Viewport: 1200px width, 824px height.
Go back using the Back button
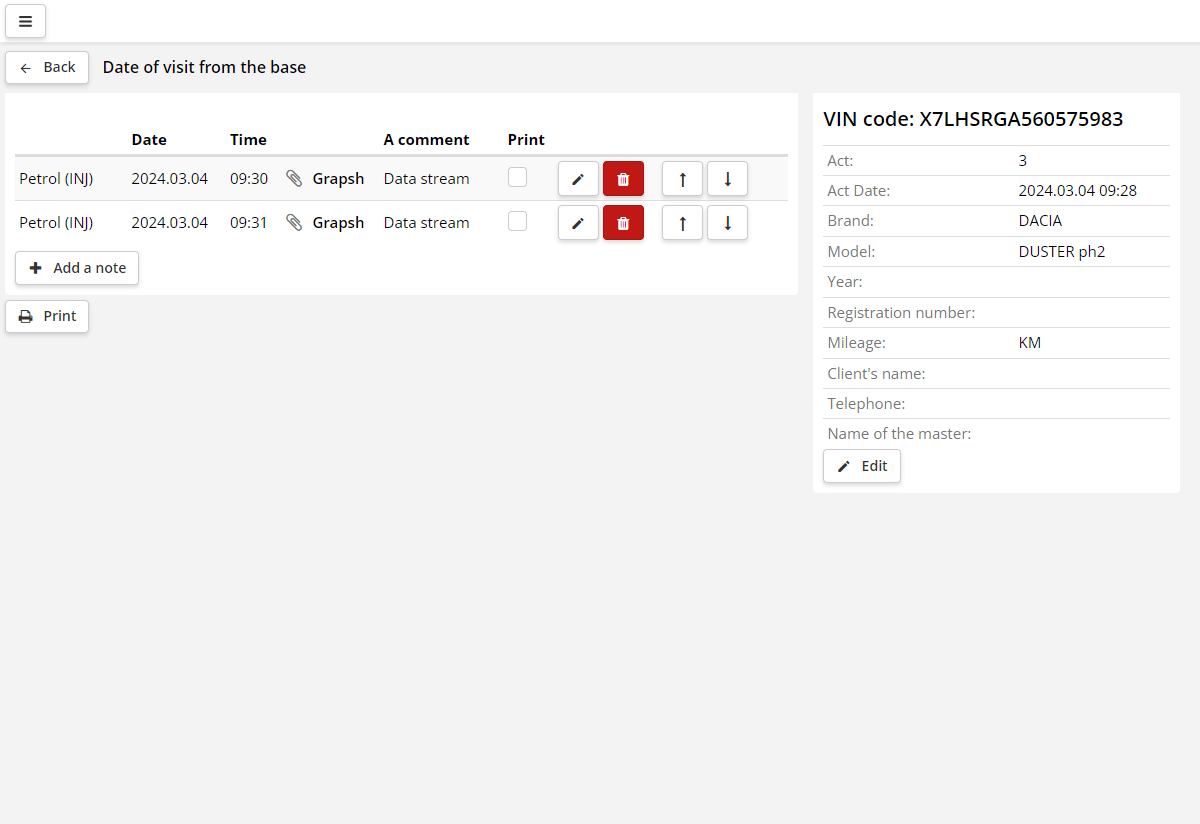[47, 67]
